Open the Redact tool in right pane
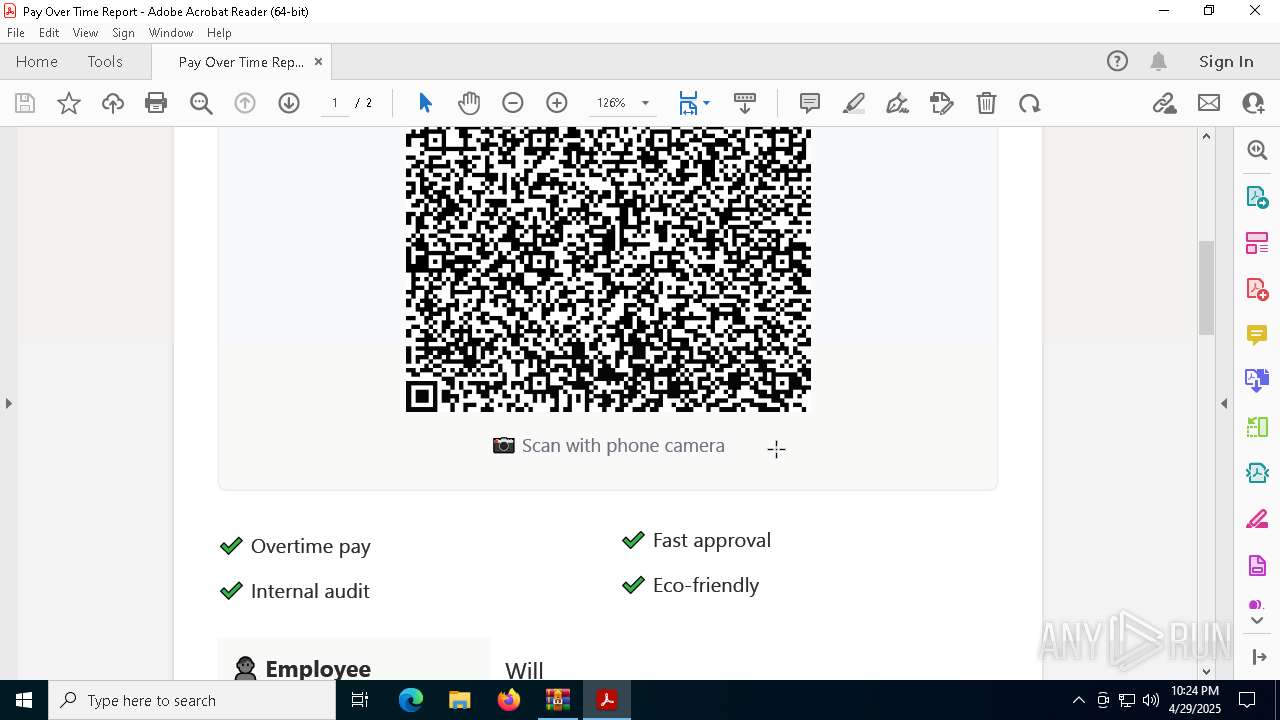Screen dimensions: 1280x720 (x=1257, y=519)
